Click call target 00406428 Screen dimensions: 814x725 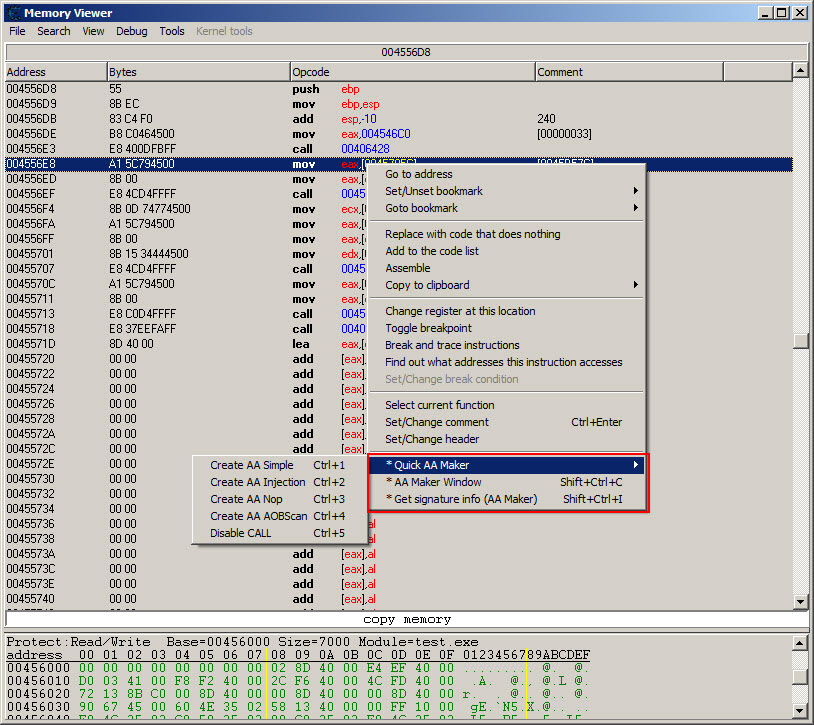365,149
